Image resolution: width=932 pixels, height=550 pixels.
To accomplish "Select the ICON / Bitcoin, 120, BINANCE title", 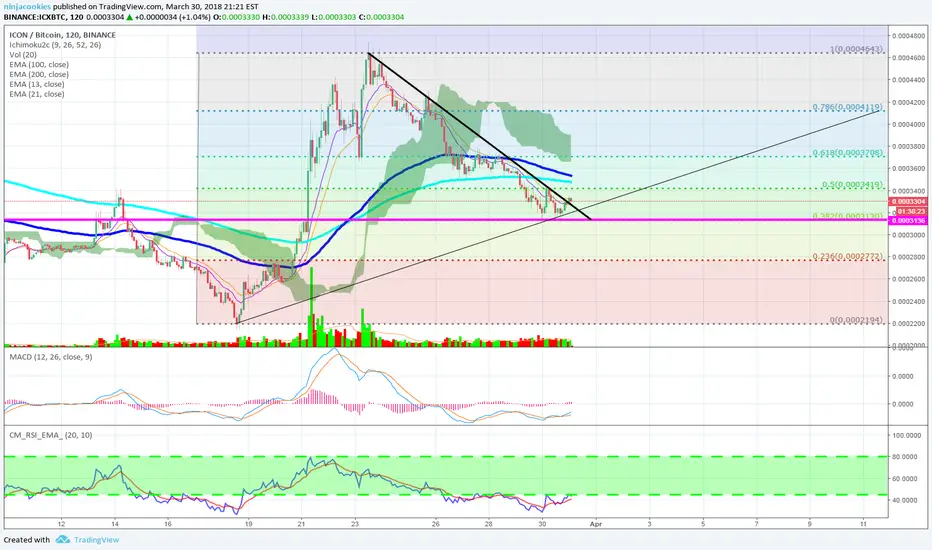I will 62,35.
